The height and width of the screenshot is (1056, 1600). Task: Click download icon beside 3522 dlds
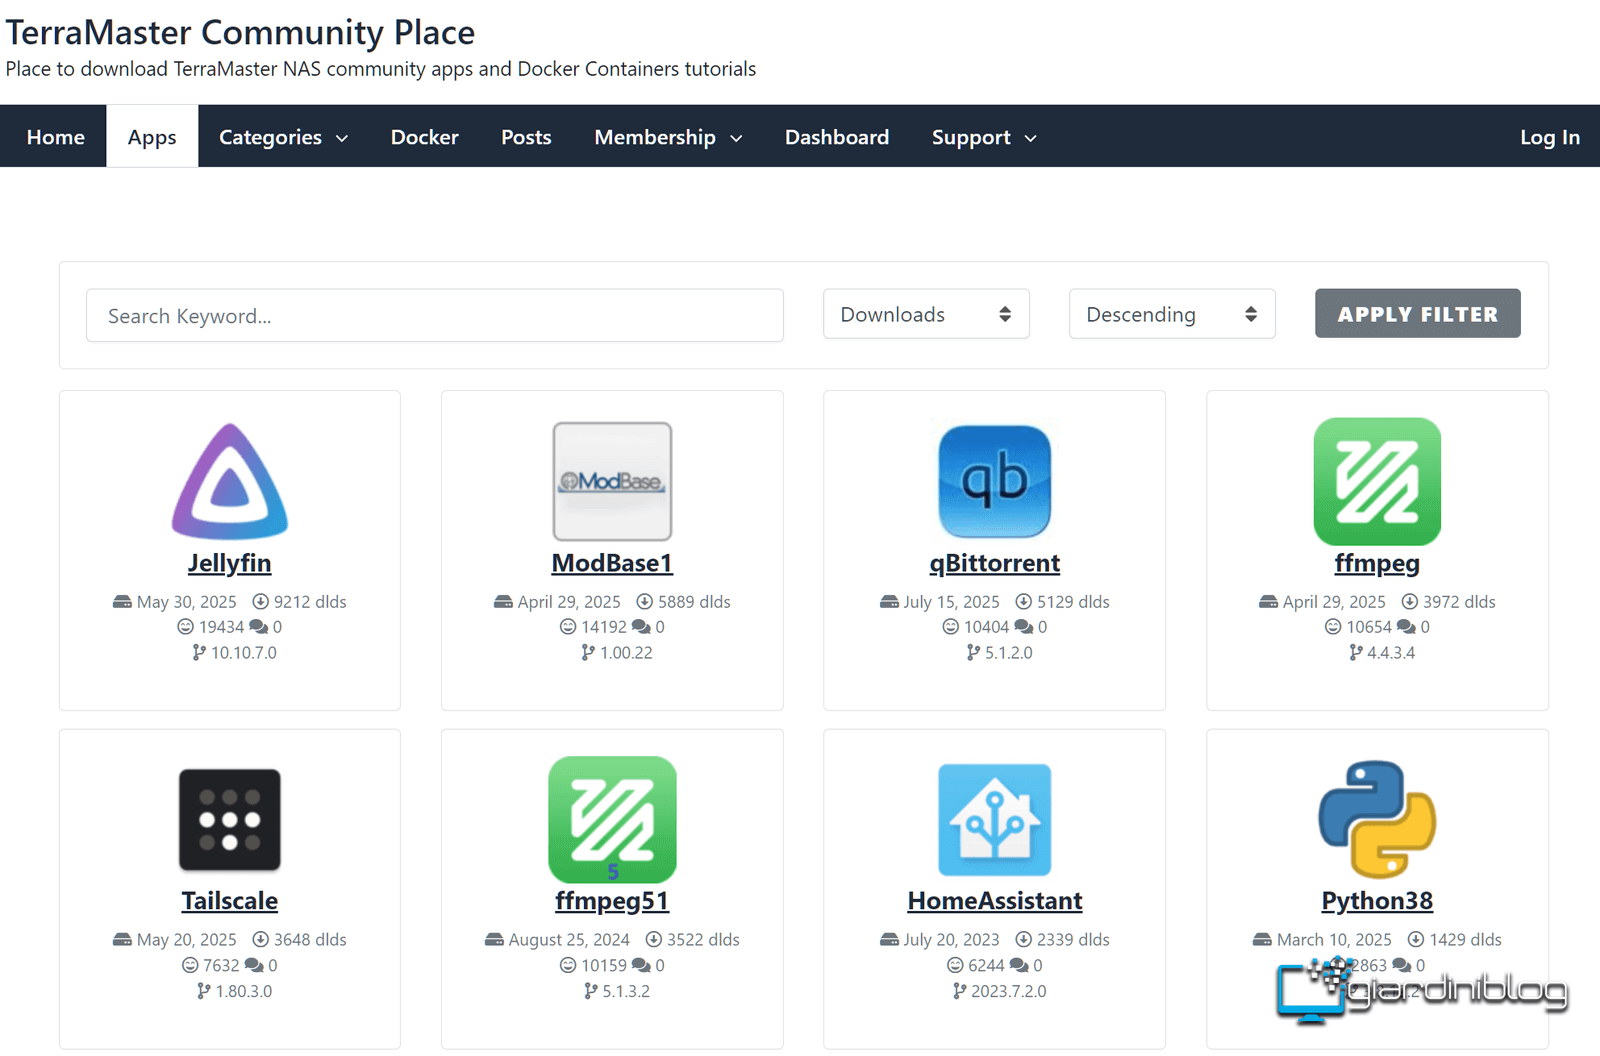coord(653,940)
